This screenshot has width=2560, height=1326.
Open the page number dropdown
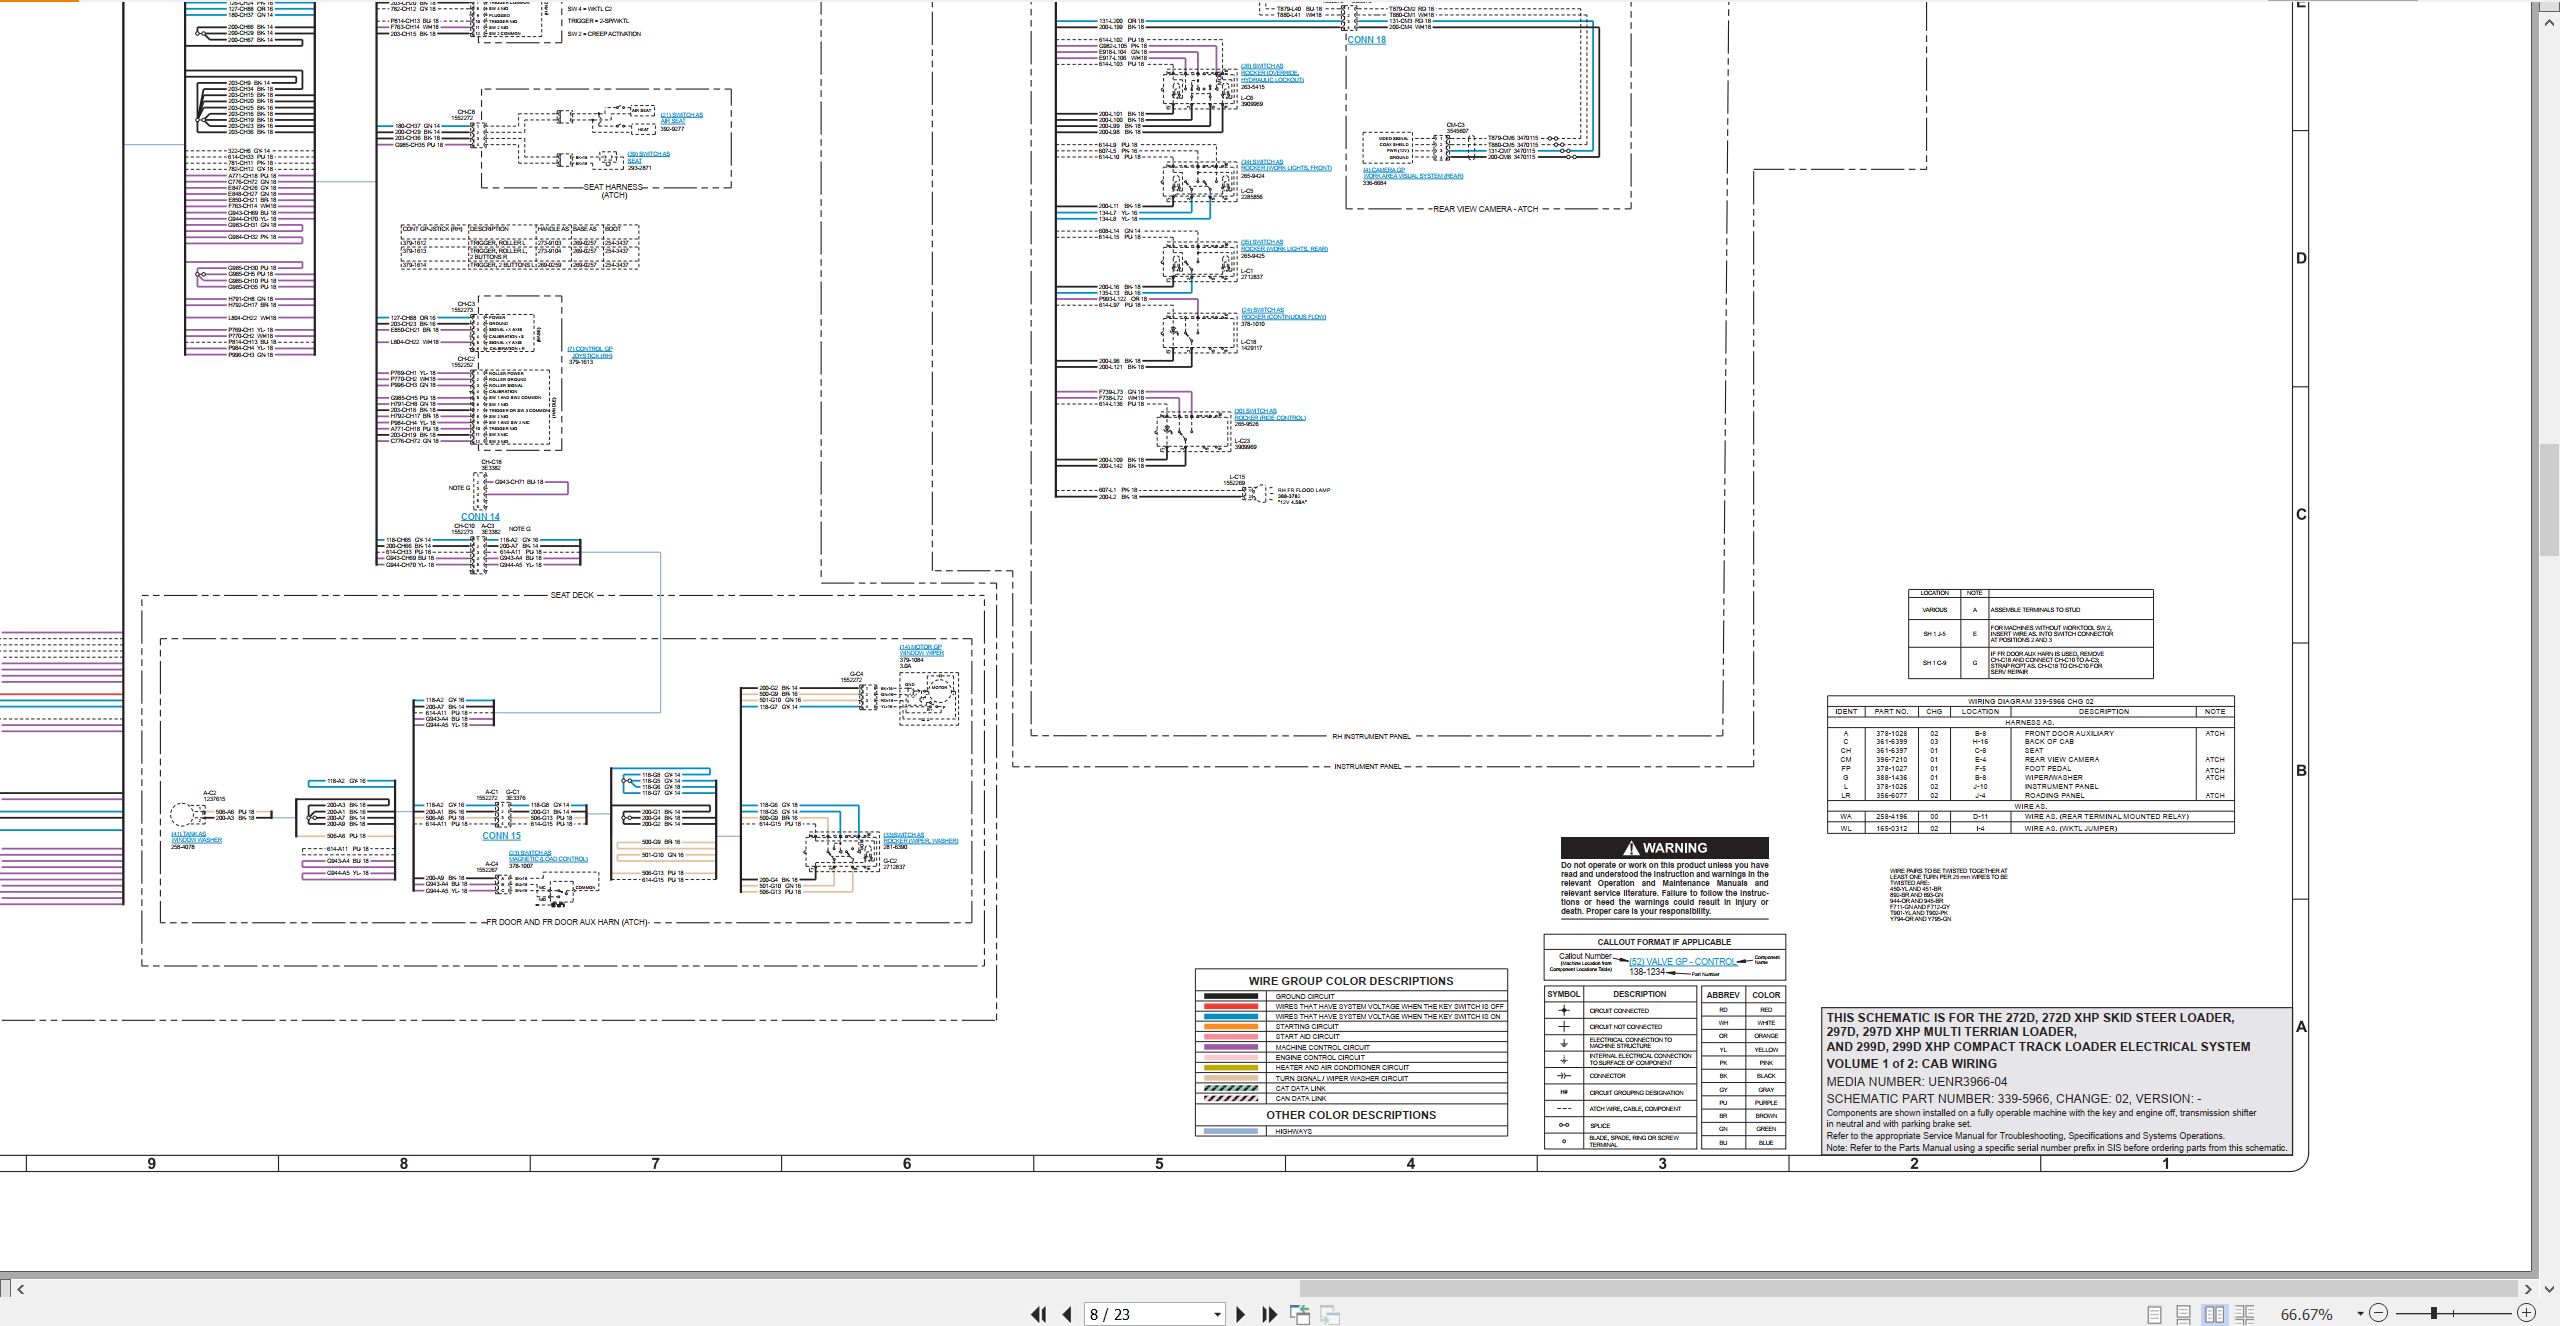[x=1217, y=1314]
